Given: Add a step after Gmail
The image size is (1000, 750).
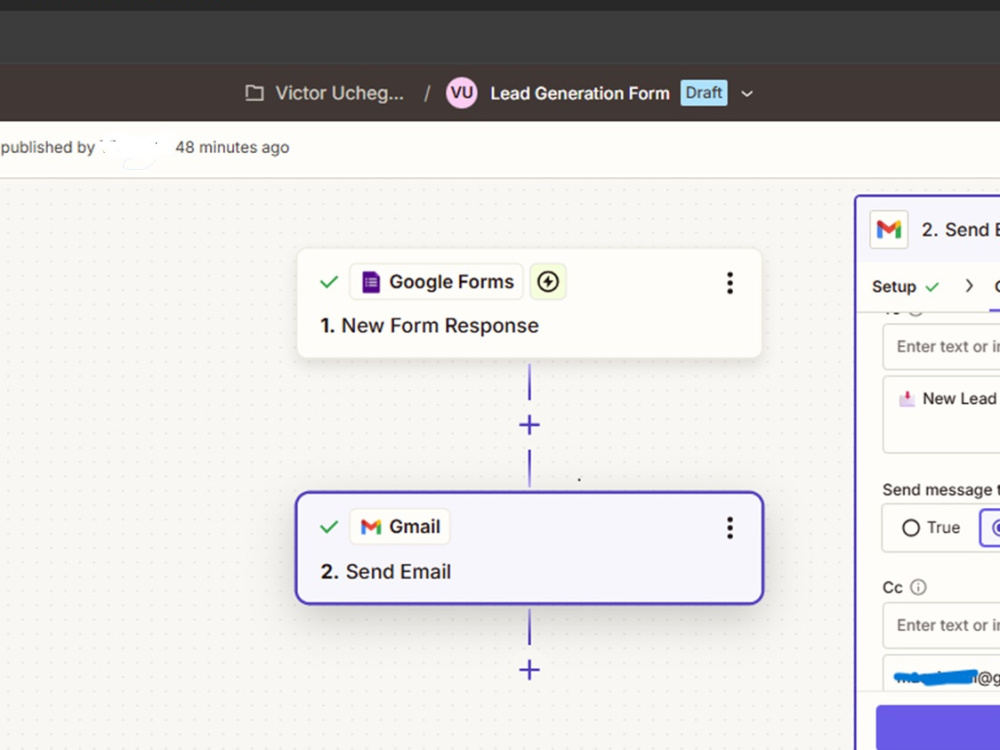Looking at the screenshot, I should (x=529, y=670).
